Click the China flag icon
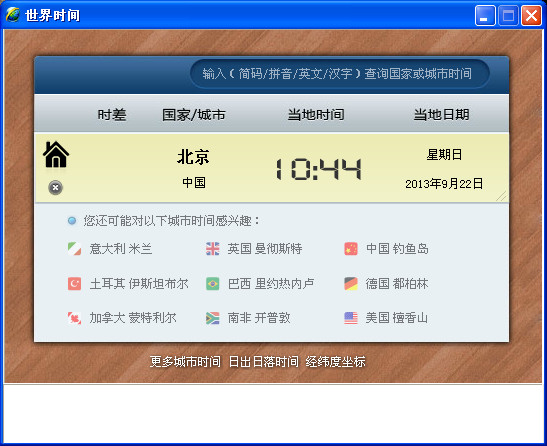 point(351,249)
